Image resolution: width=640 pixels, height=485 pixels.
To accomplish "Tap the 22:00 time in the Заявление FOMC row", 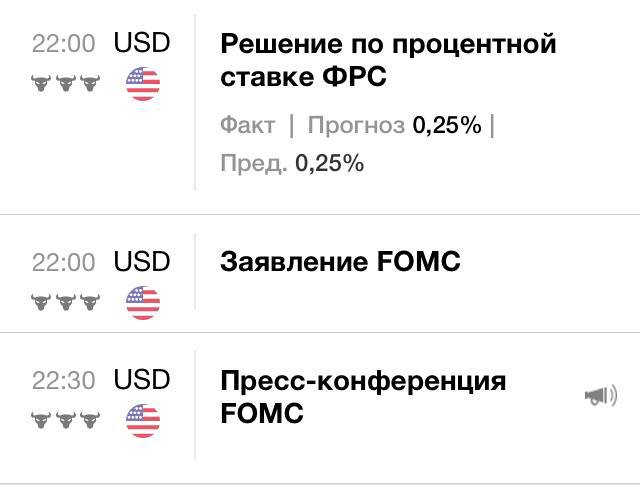I will 64,262.
